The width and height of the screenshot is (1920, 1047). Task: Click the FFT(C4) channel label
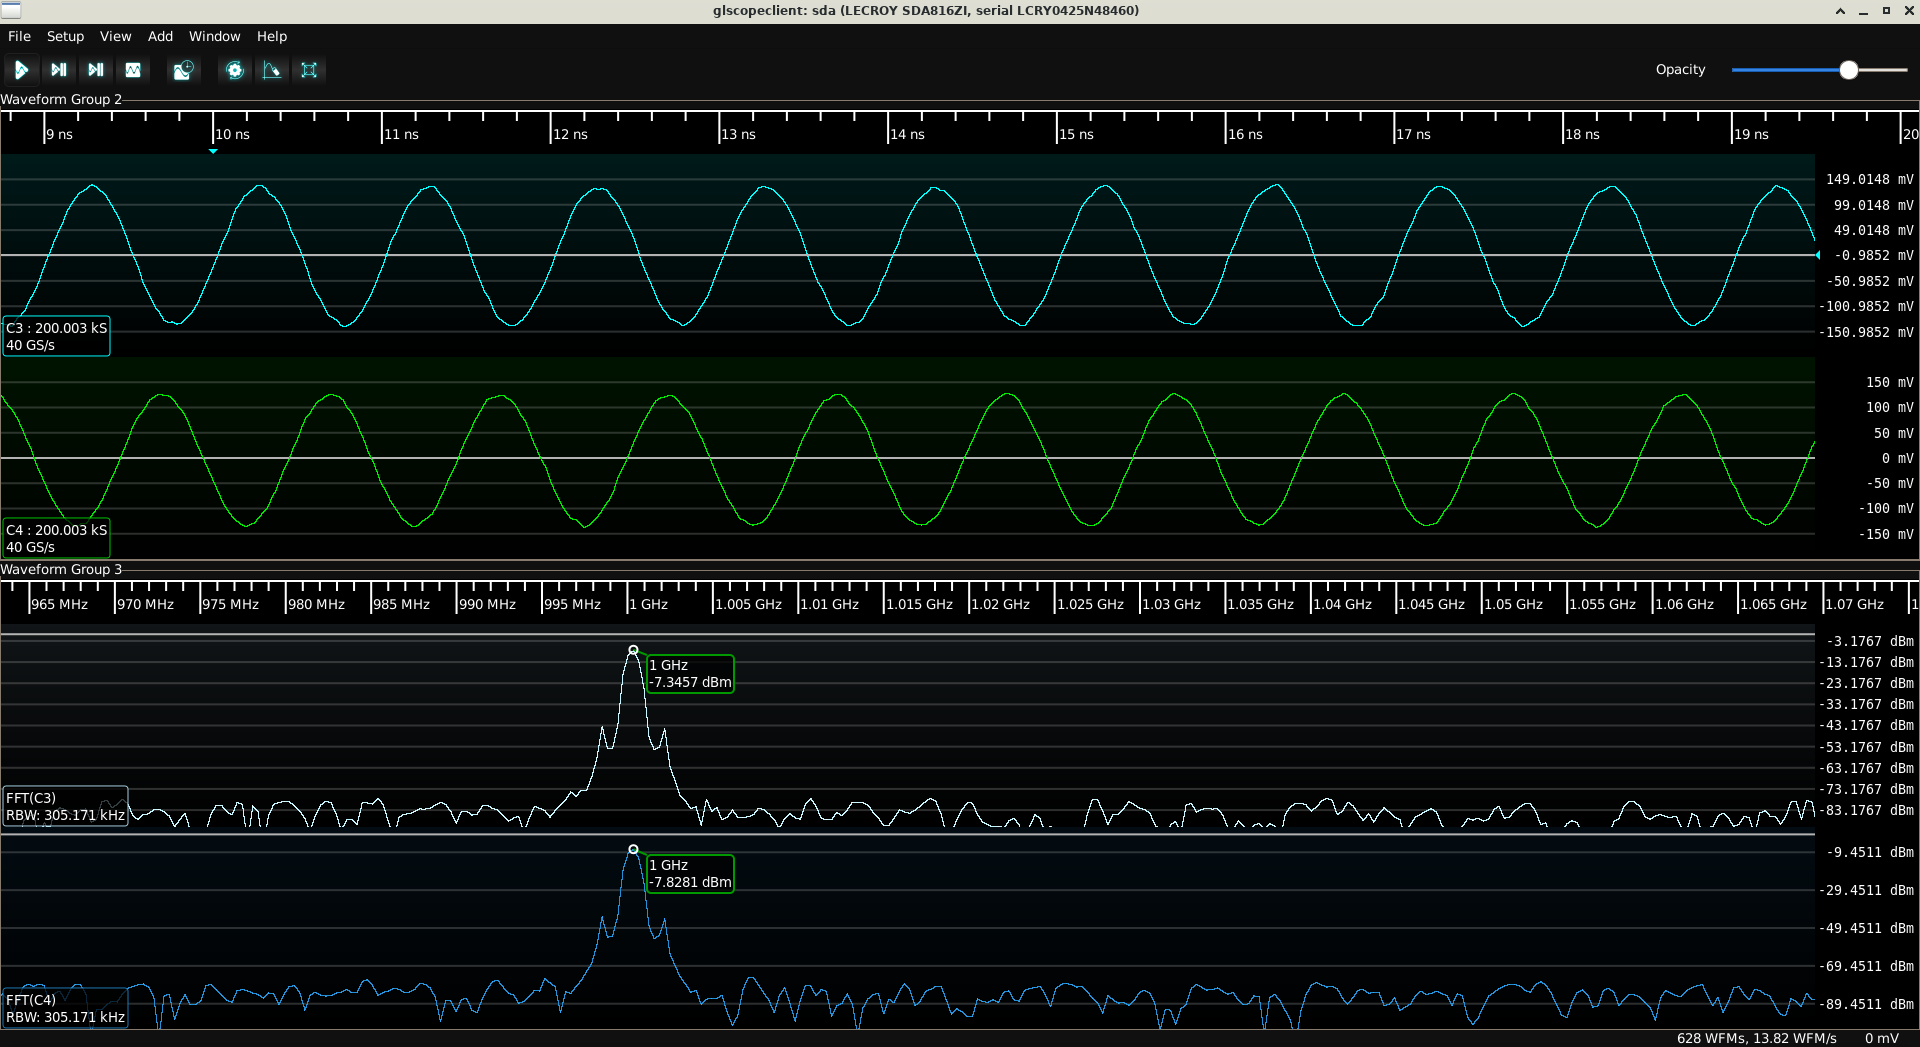click(65, 1008)
